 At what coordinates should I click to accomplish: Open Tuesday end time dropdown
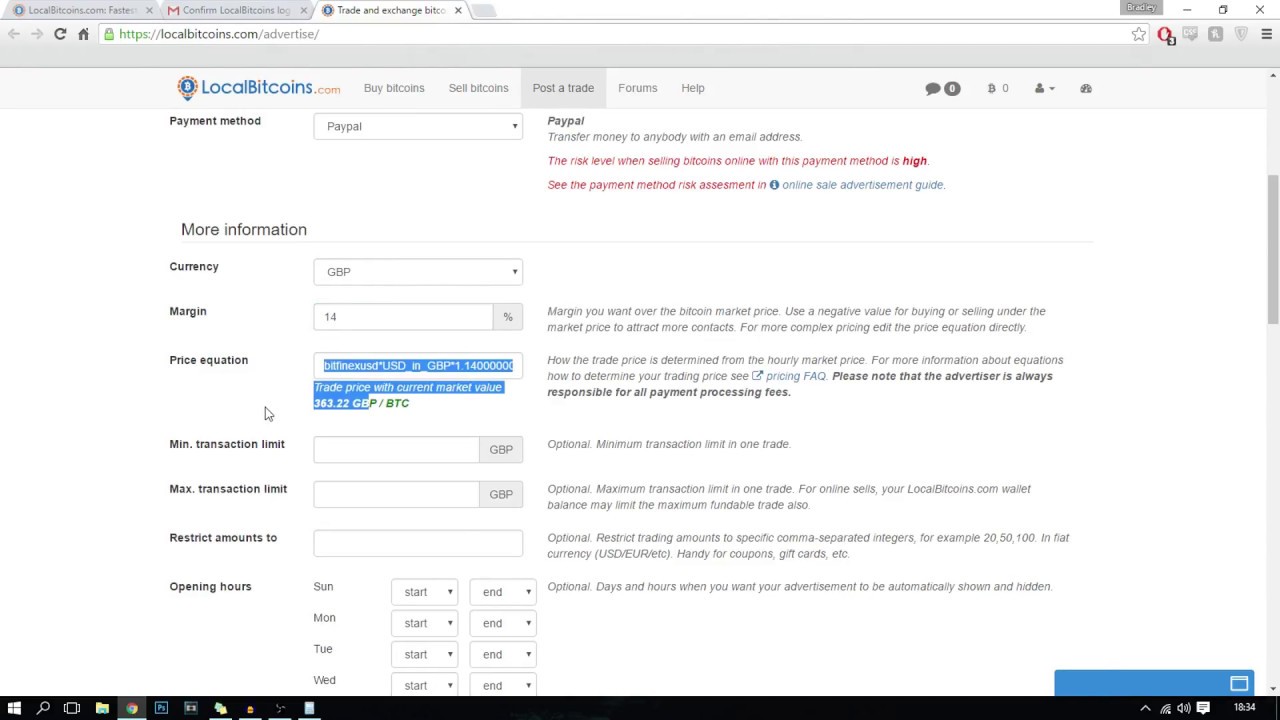click(503, 654)
